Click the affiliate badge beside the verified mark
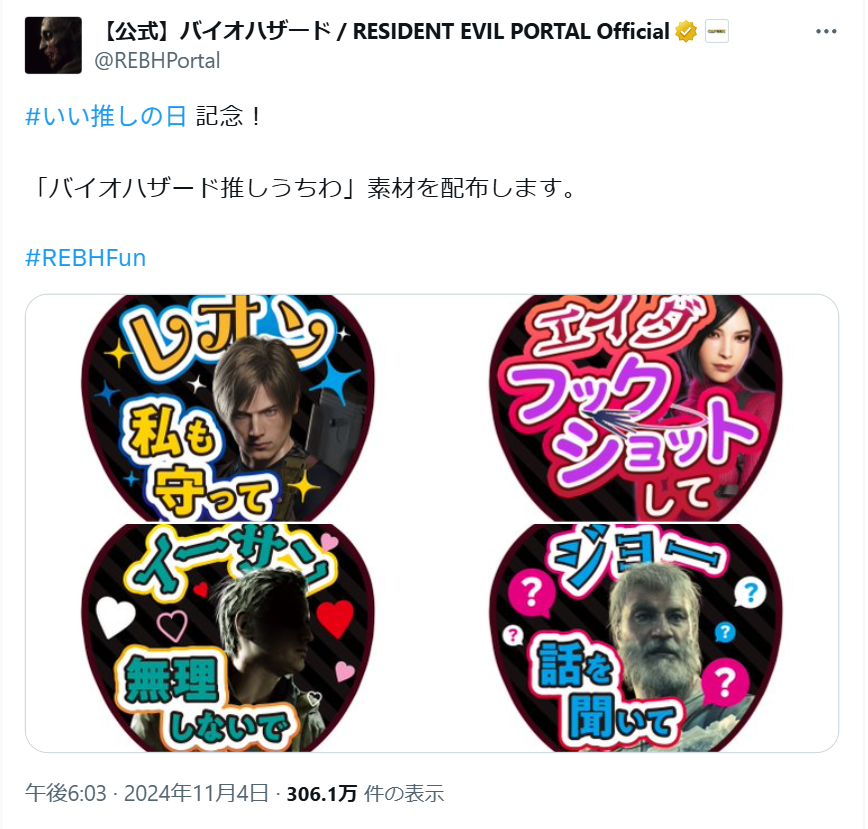The height and width of the screenshot is (829, 868). pos(716,32)
